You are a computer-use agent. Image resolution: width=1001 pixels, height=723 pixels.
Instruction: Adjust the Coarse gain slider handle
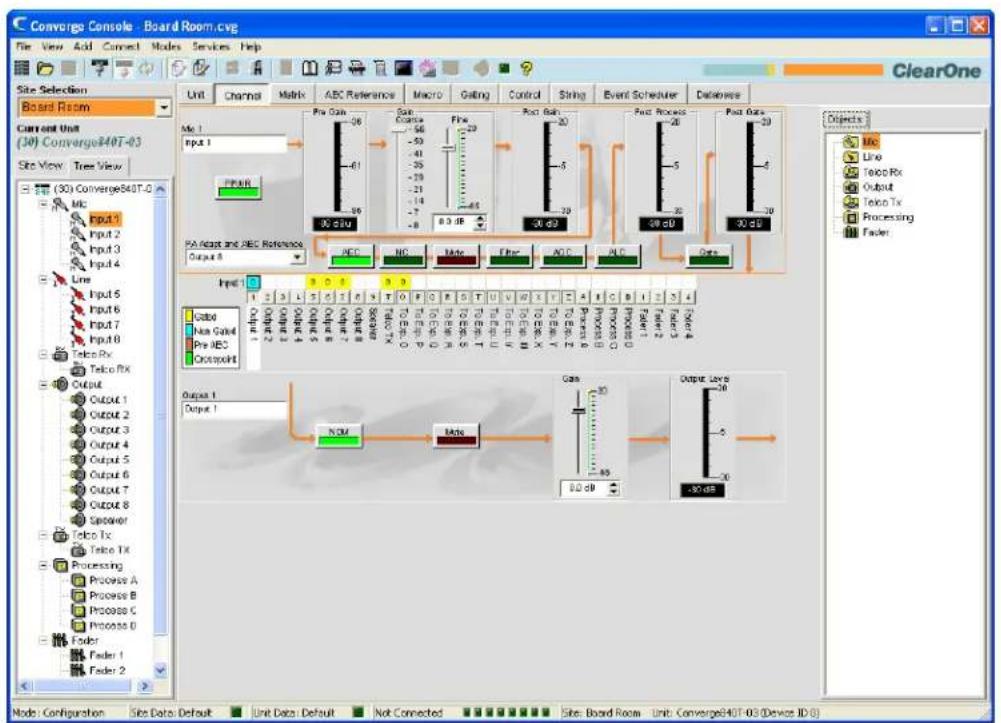coord(399,130)
